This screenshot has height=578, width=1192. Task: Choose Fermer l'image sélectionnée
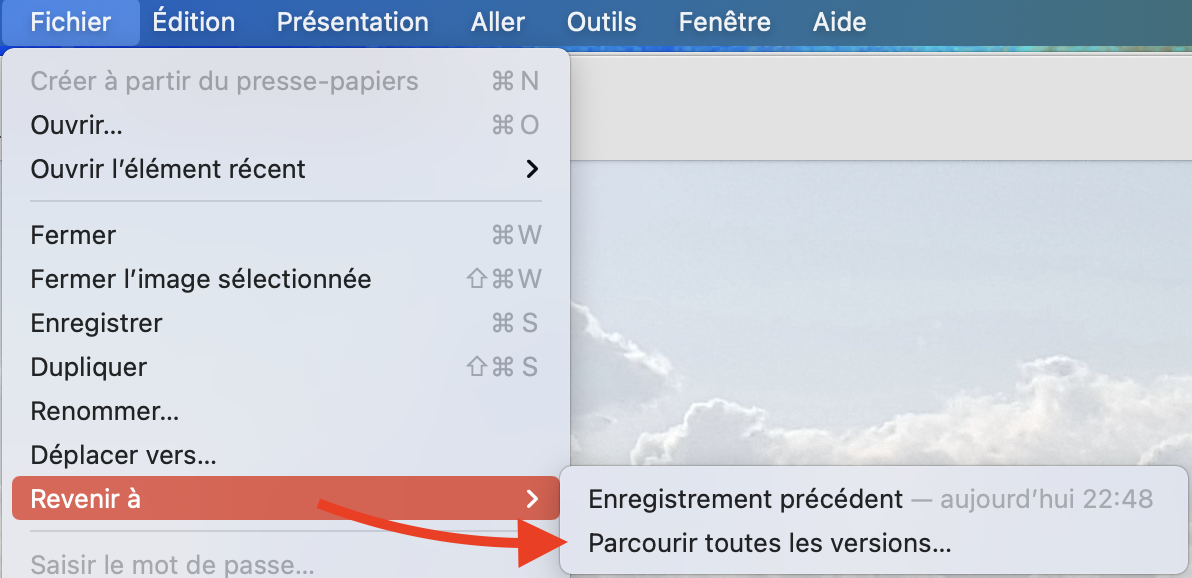[201, 279]
